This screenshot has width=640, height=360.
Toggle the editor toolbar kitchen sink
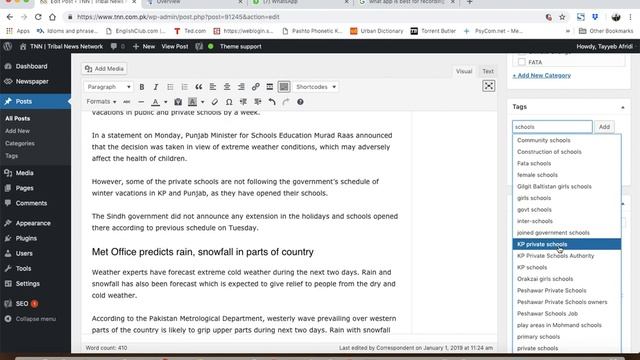pos(284,87)
